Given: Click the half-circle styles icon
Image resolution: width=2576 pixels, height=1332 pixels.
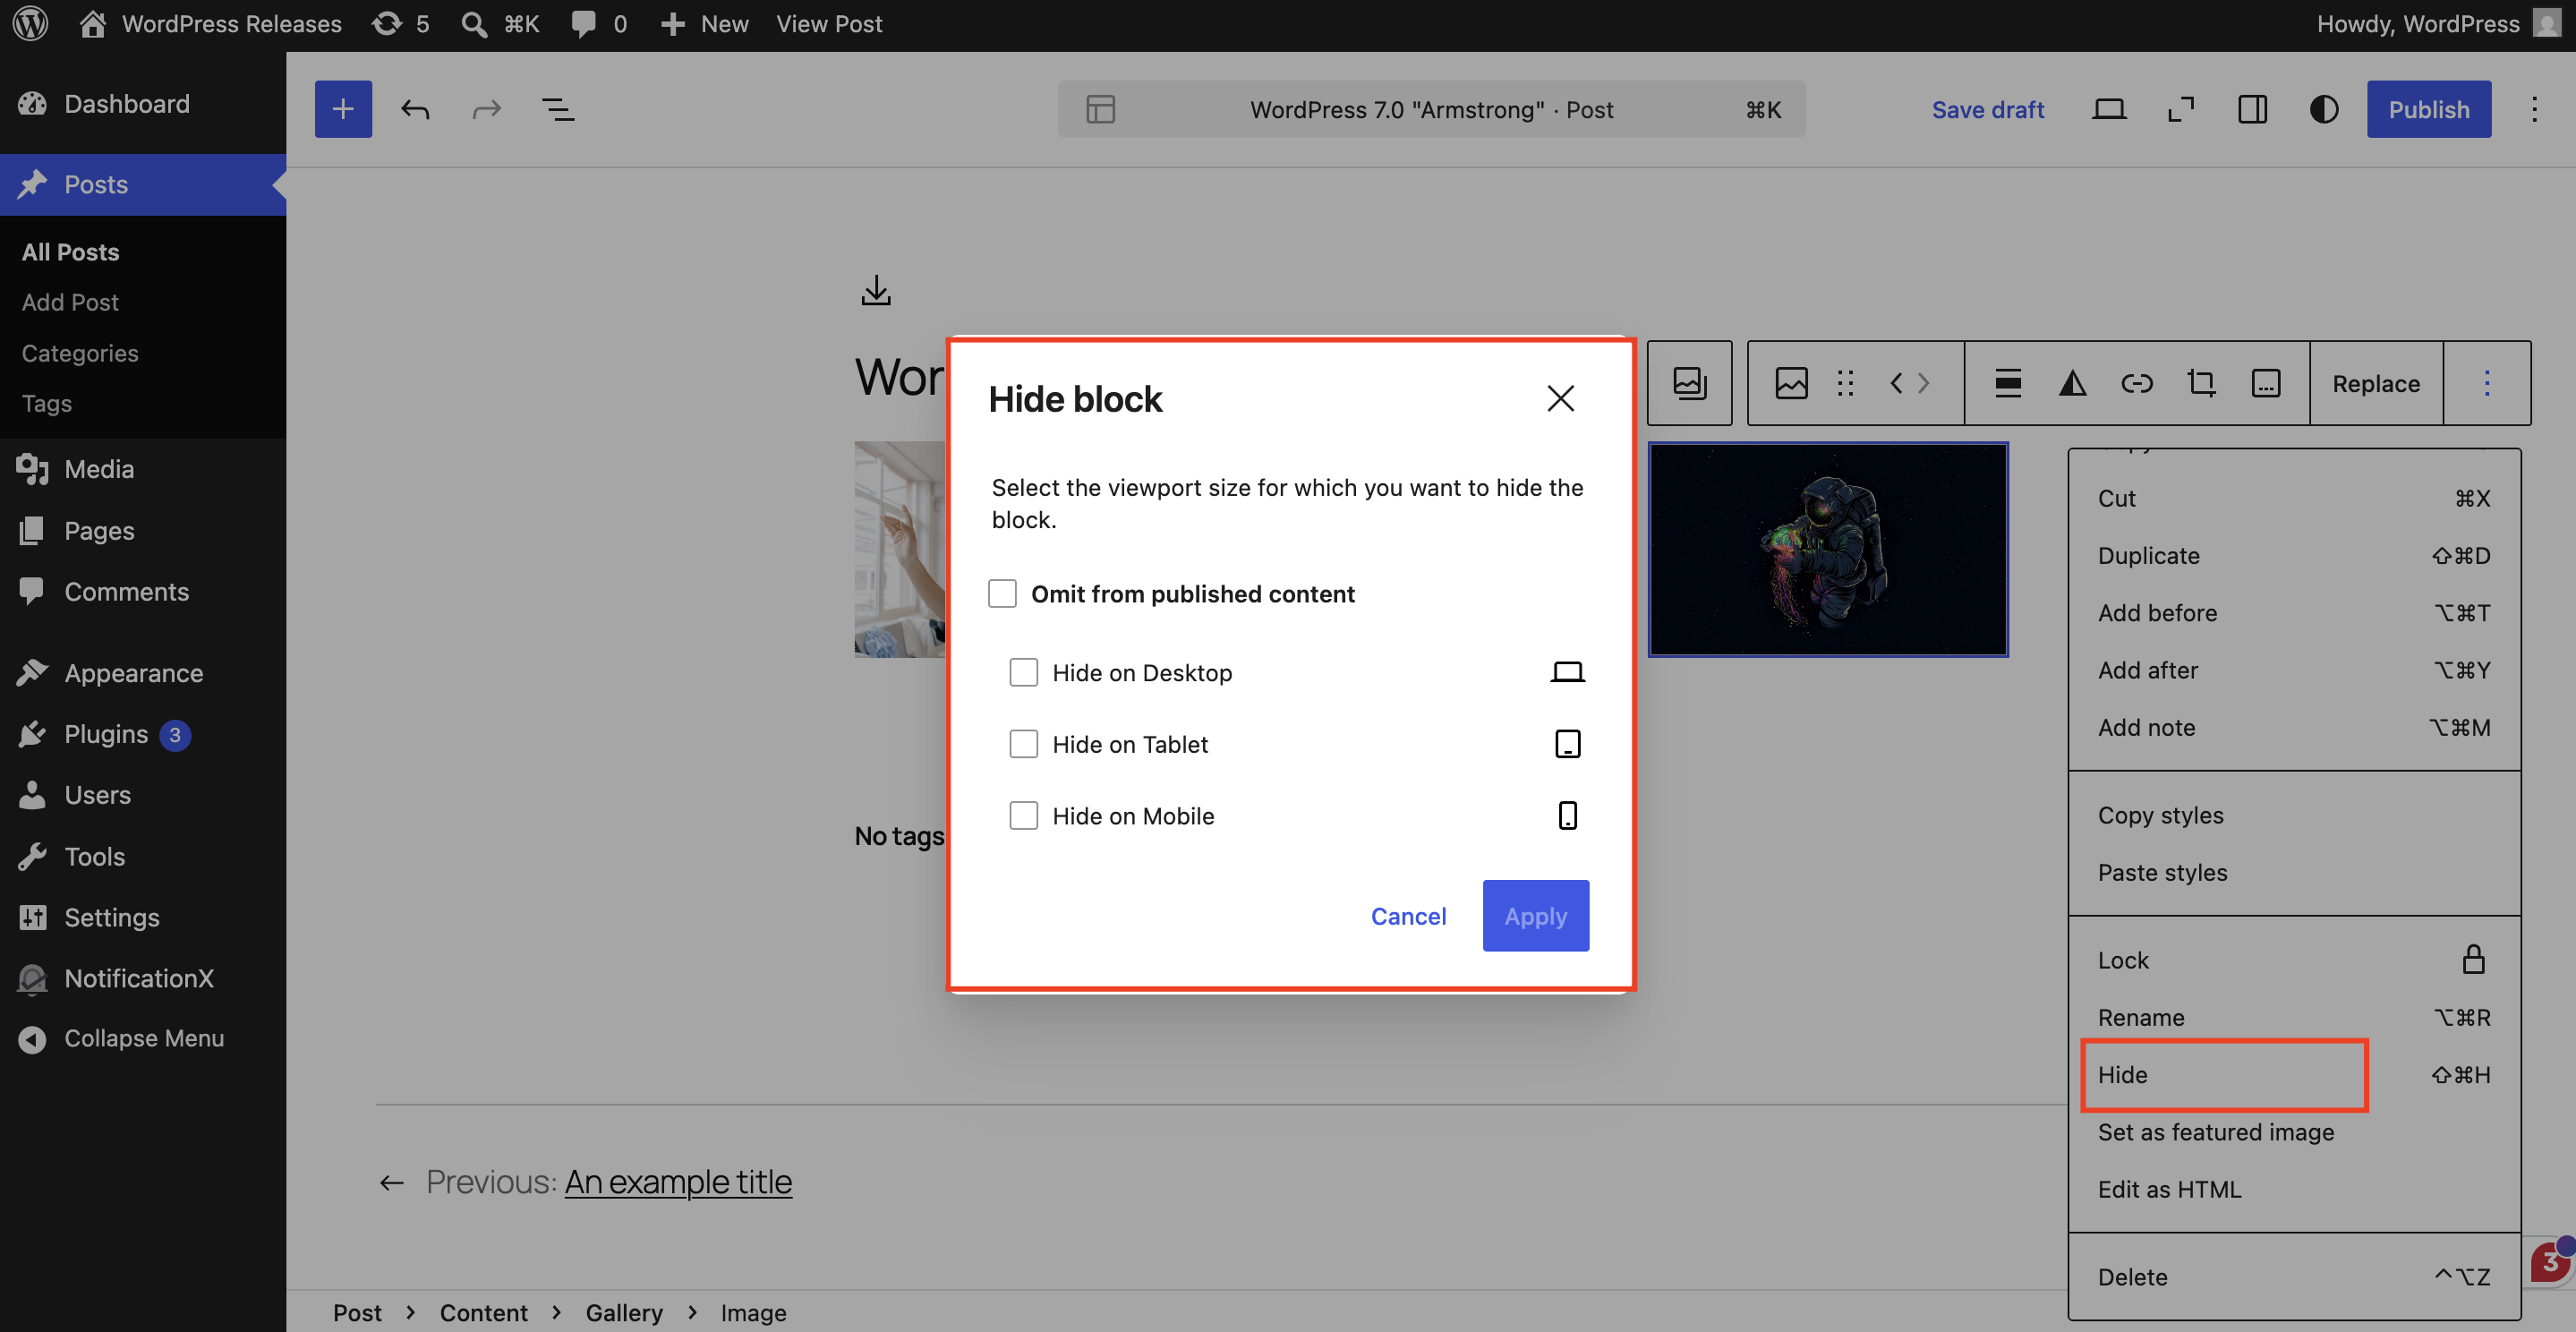Looking at the screenshot, I should [x=2324, y=109].
